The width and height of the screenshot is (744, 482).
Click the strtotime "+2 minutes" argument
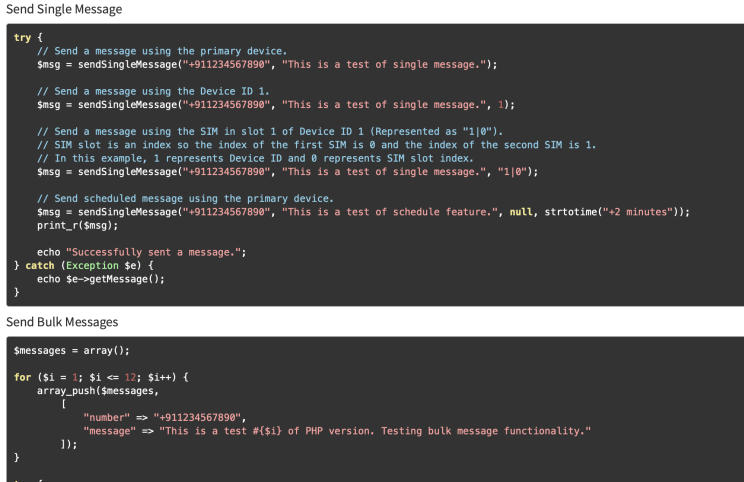(x=638, y=212)
